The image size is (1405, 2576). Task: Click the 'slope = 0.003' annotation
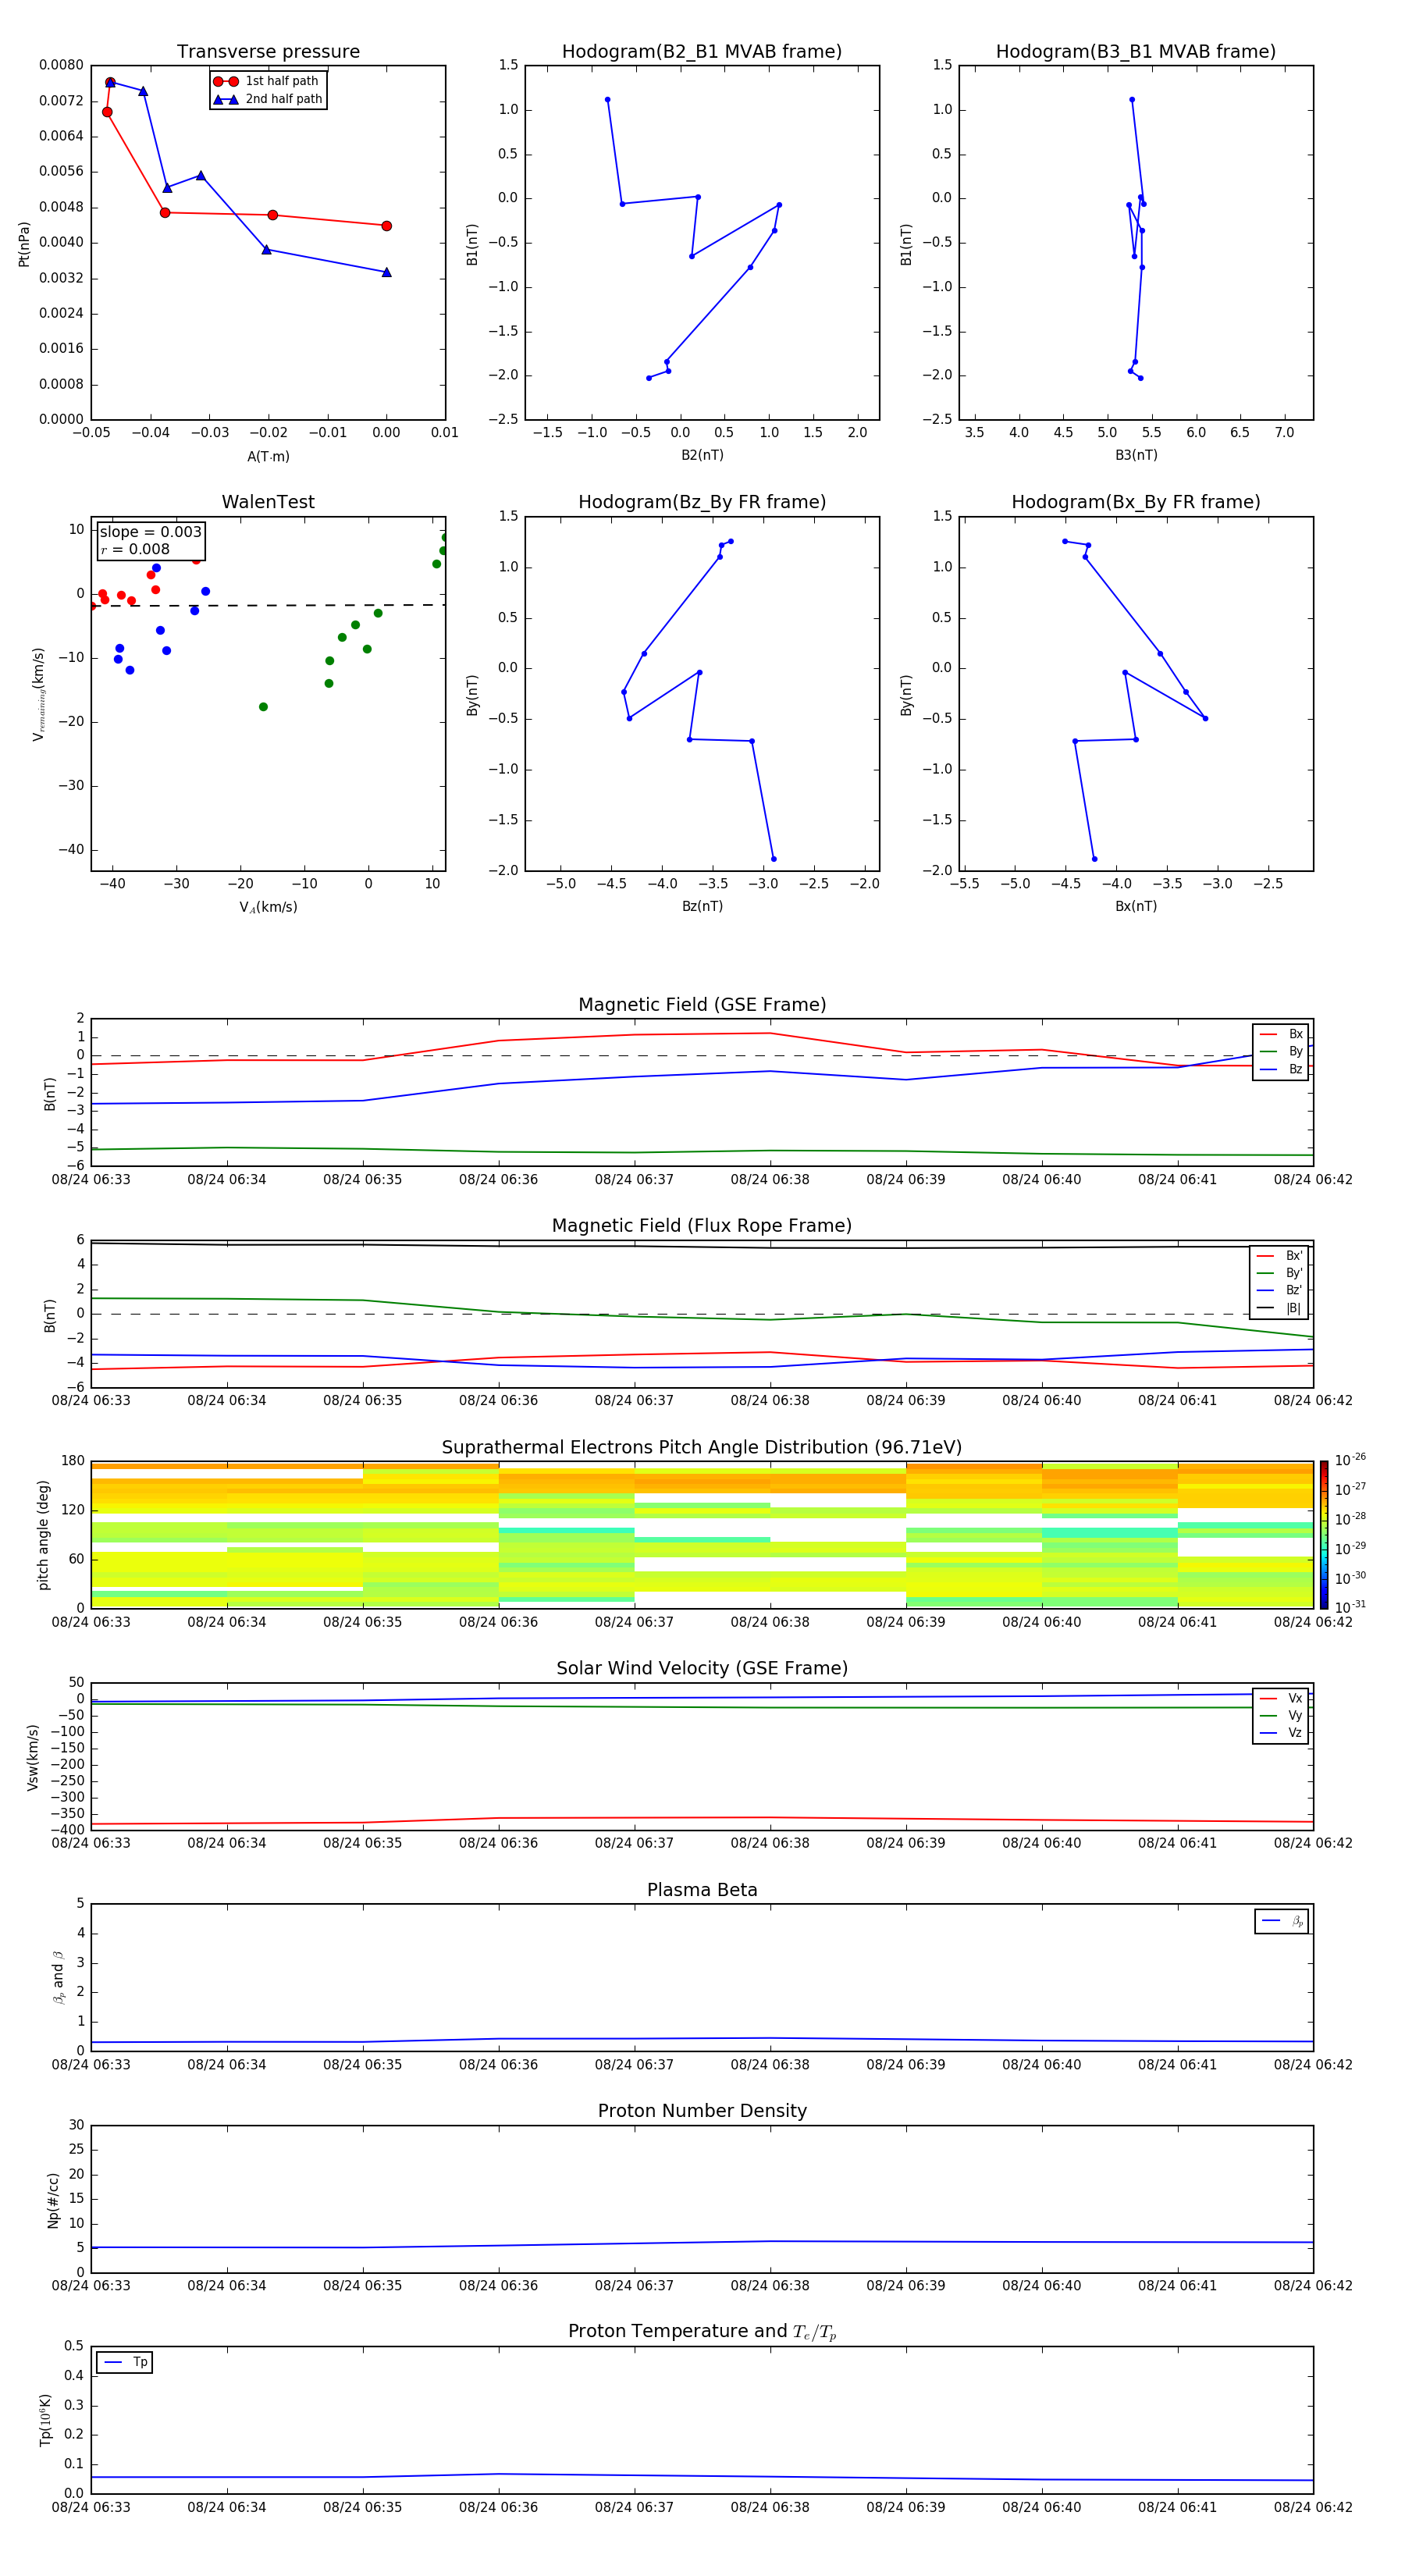coord(150,532)
